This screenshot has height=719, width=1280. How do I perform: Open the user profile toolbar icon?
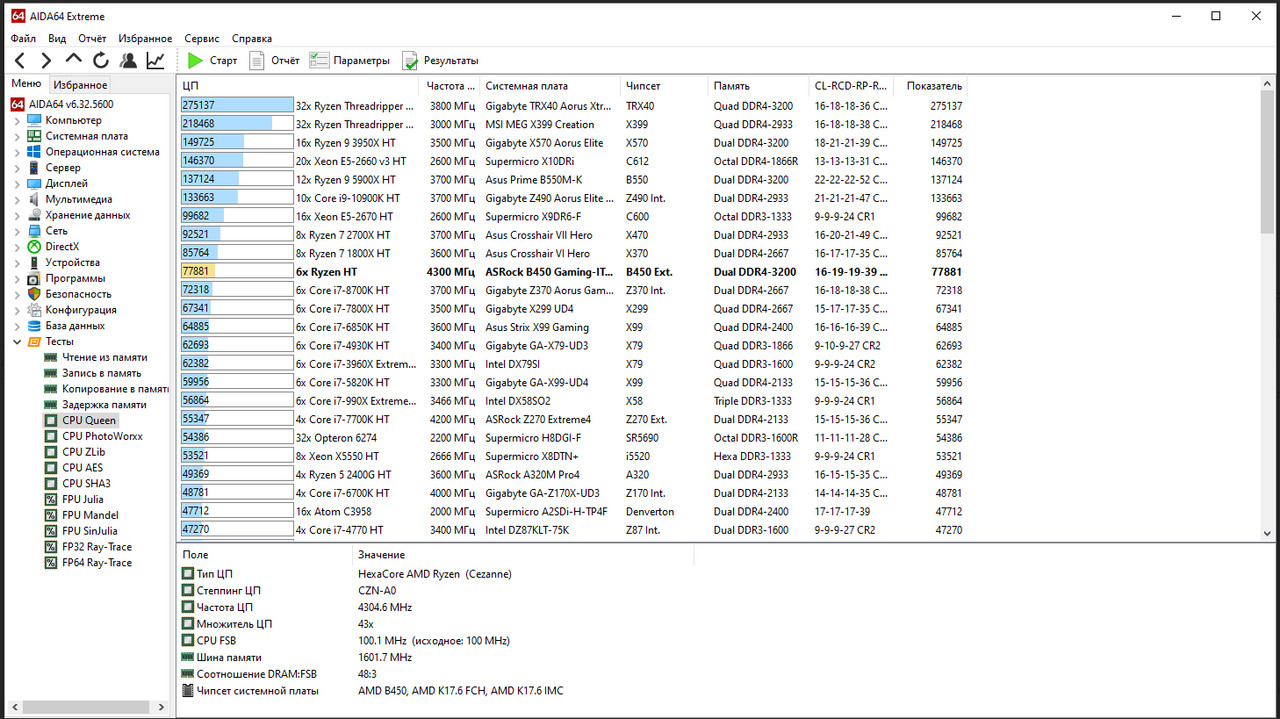pos(128,61)
